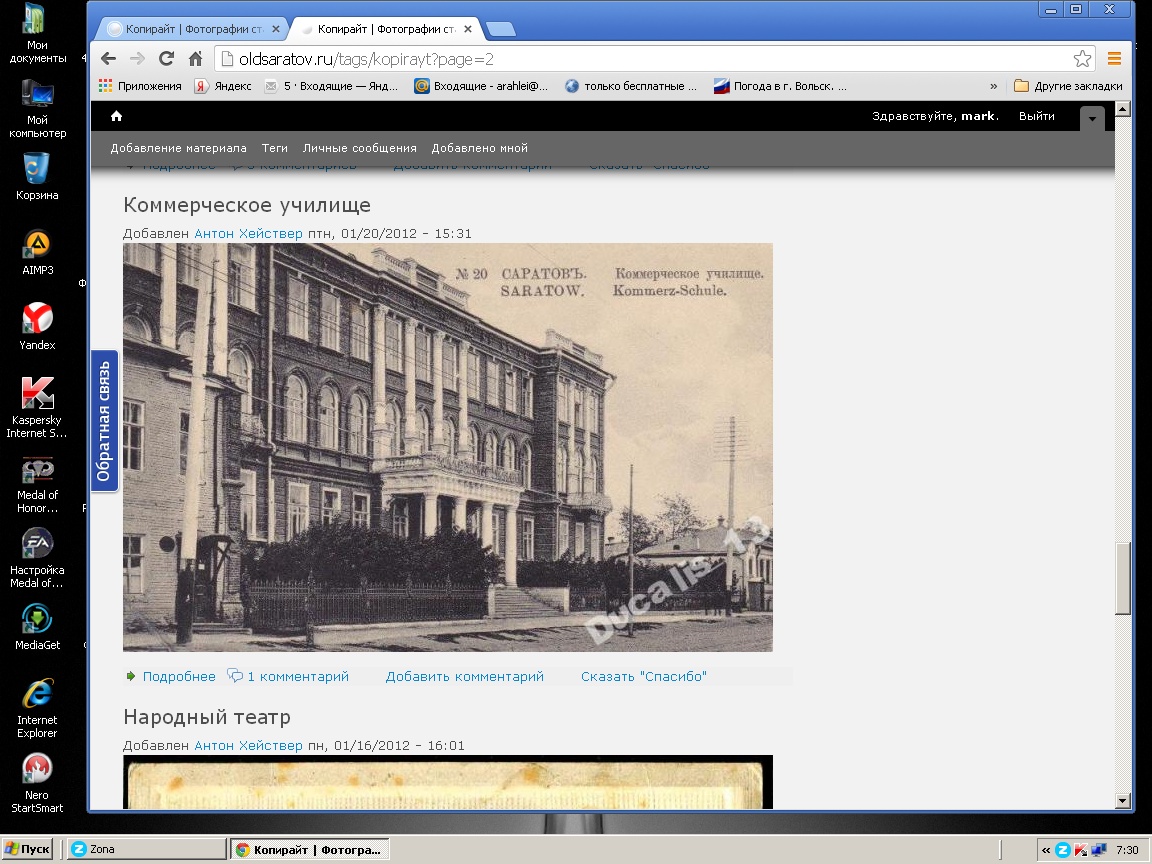1152x864 pixels.
Task: Go to the browser home page
Action: (196, 59)
